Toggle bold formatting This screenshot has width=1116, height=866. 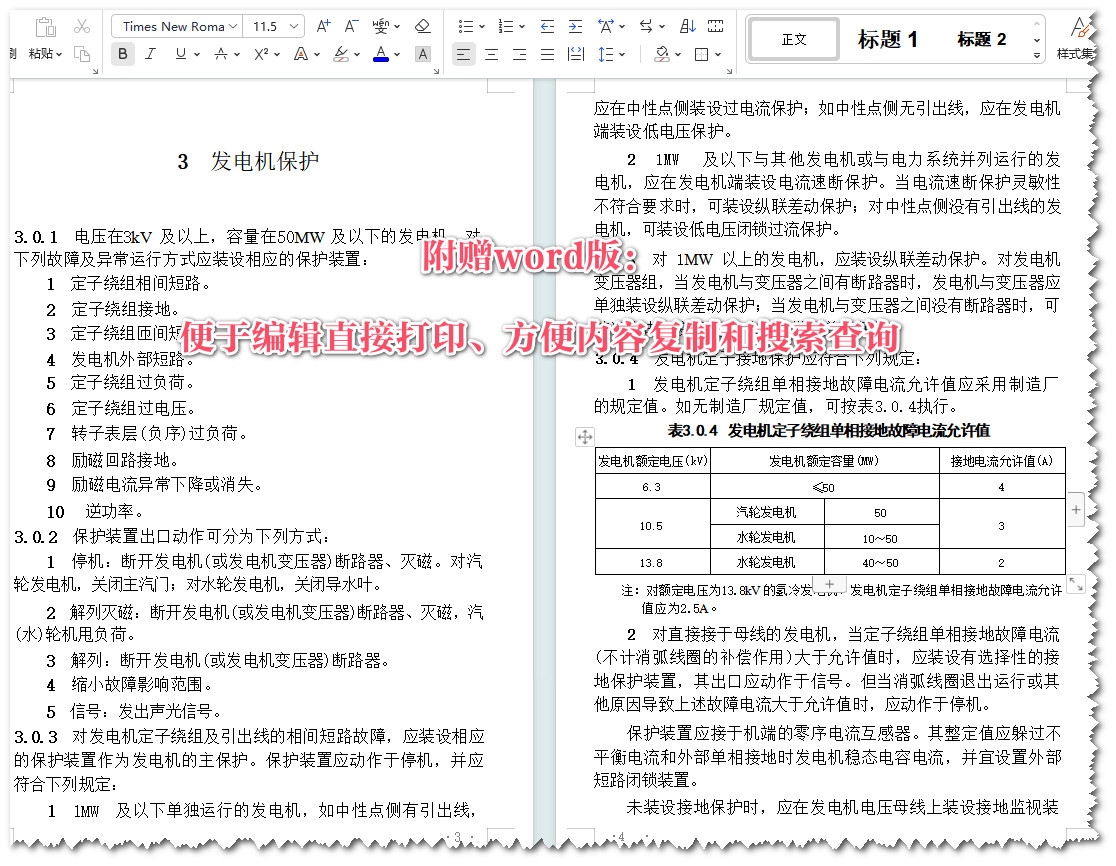click(x=121, y=55)
